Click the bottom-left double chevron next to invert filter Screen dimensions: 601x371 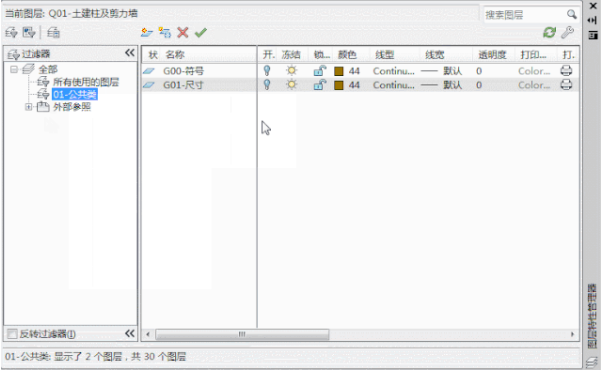[x=130, y=333]
